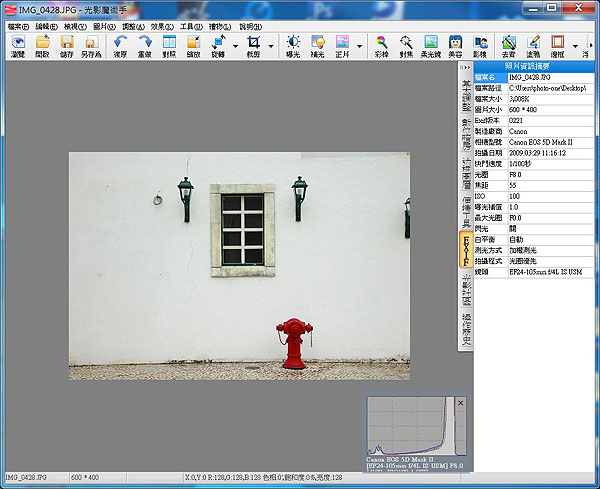
Task: Choose the 去背 (Remove background) tool
Action: (x=508, y=44)
